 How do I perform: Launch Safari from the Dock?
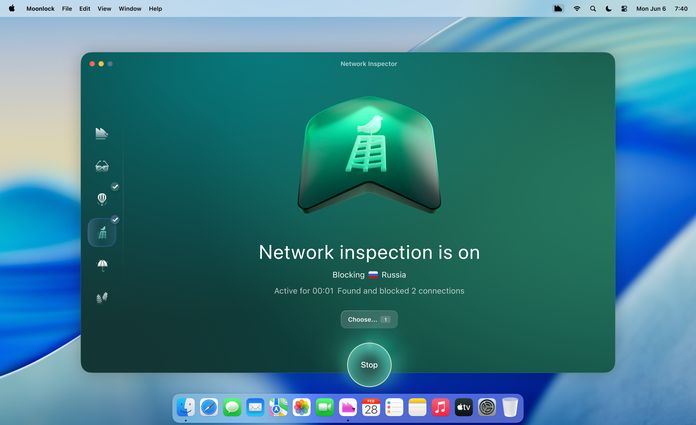(x=209, y=407)
